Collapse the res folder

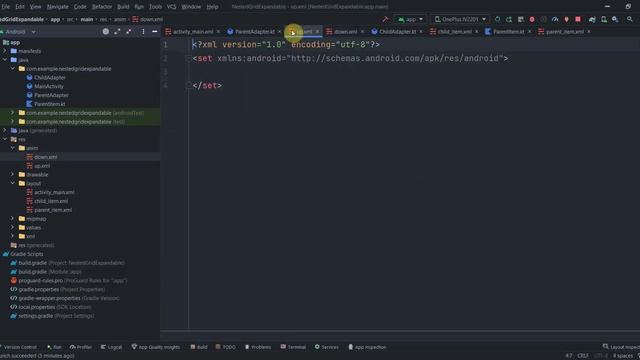coord(5,139)
